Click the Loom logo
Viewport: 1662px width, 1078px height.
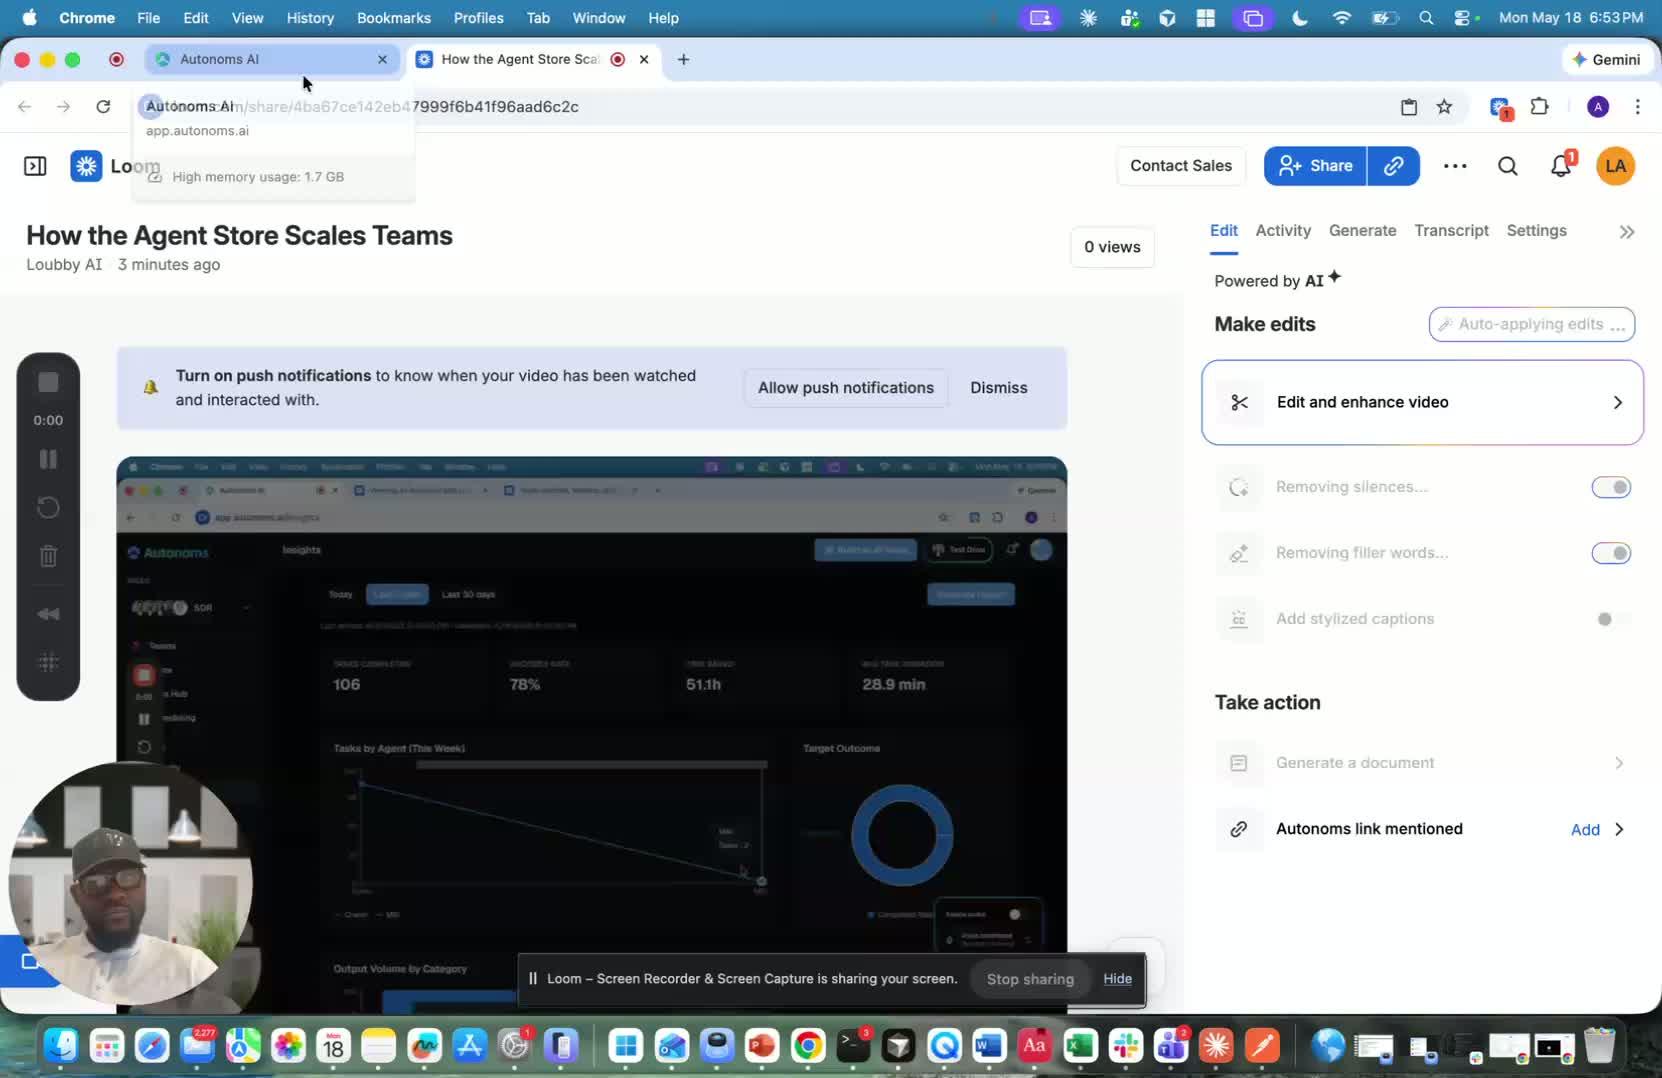coord(86,166)
